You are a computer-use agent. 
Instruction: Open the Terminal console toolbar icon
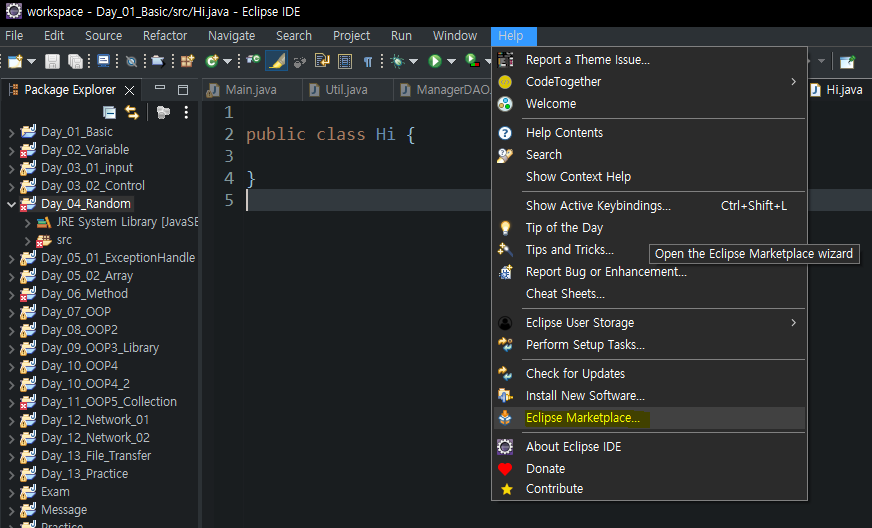103,61
